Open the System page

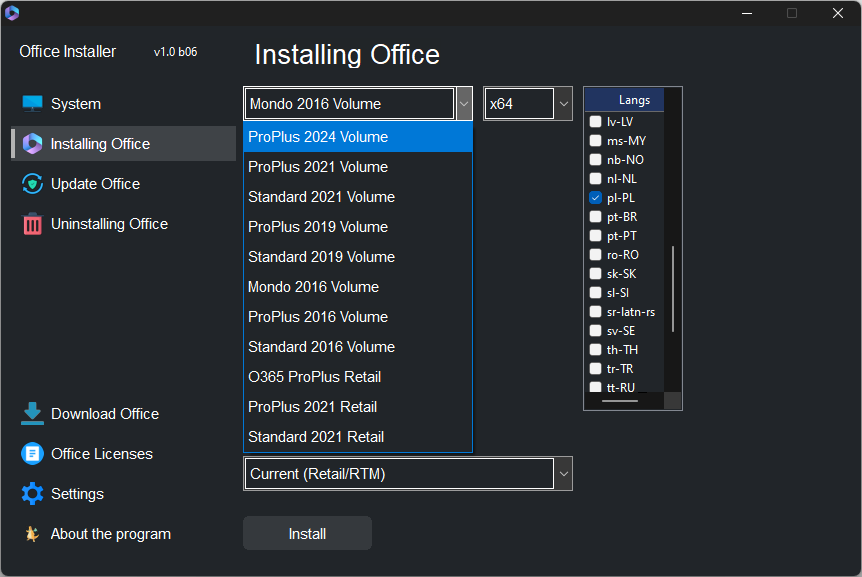(123, 104)
